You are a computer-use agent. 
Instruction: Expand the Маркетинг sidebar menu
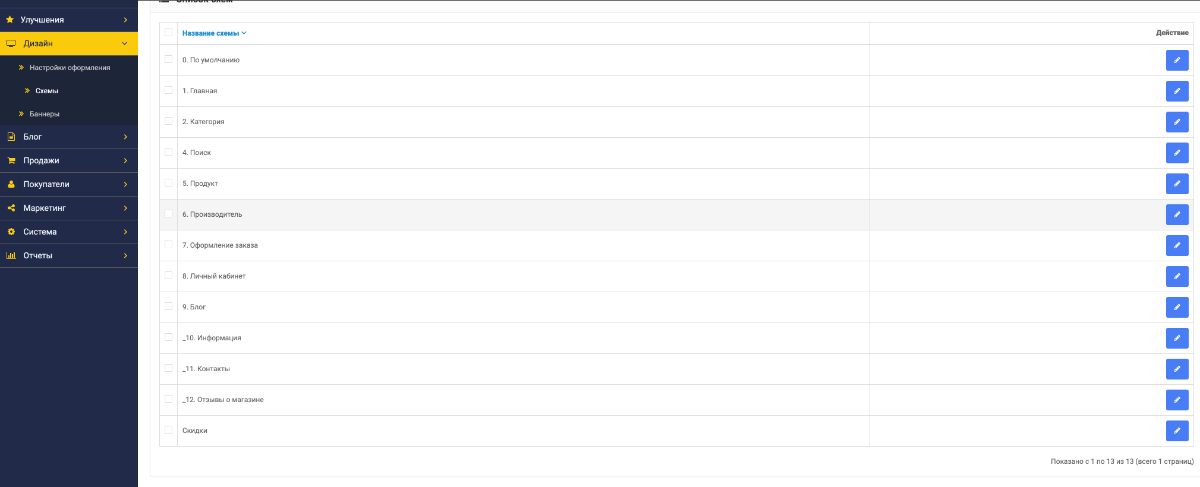(x=68, y=208)
